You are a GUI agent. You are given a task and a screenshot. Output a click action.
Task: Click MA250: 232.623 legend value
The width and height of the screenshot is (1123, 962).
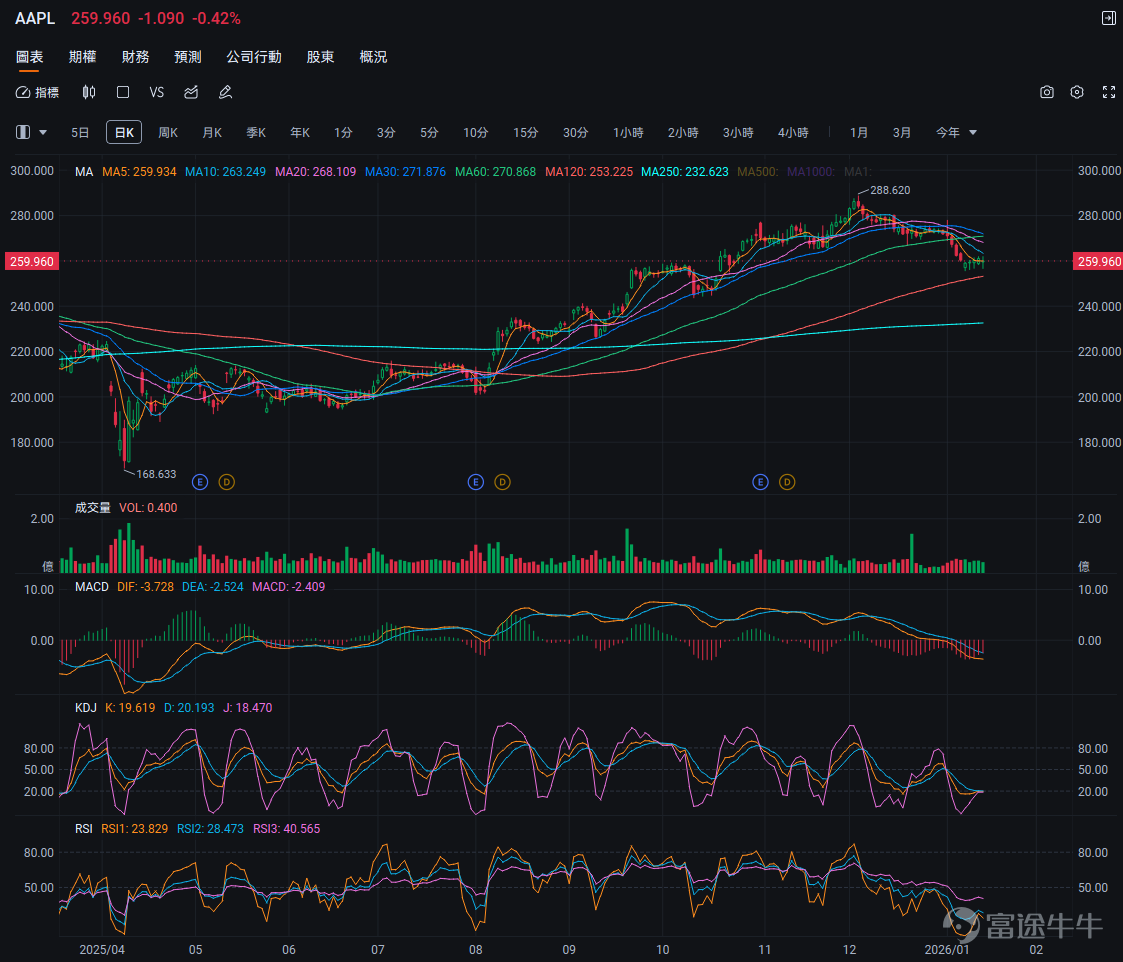pyautogui.click(x=685, y=172)
